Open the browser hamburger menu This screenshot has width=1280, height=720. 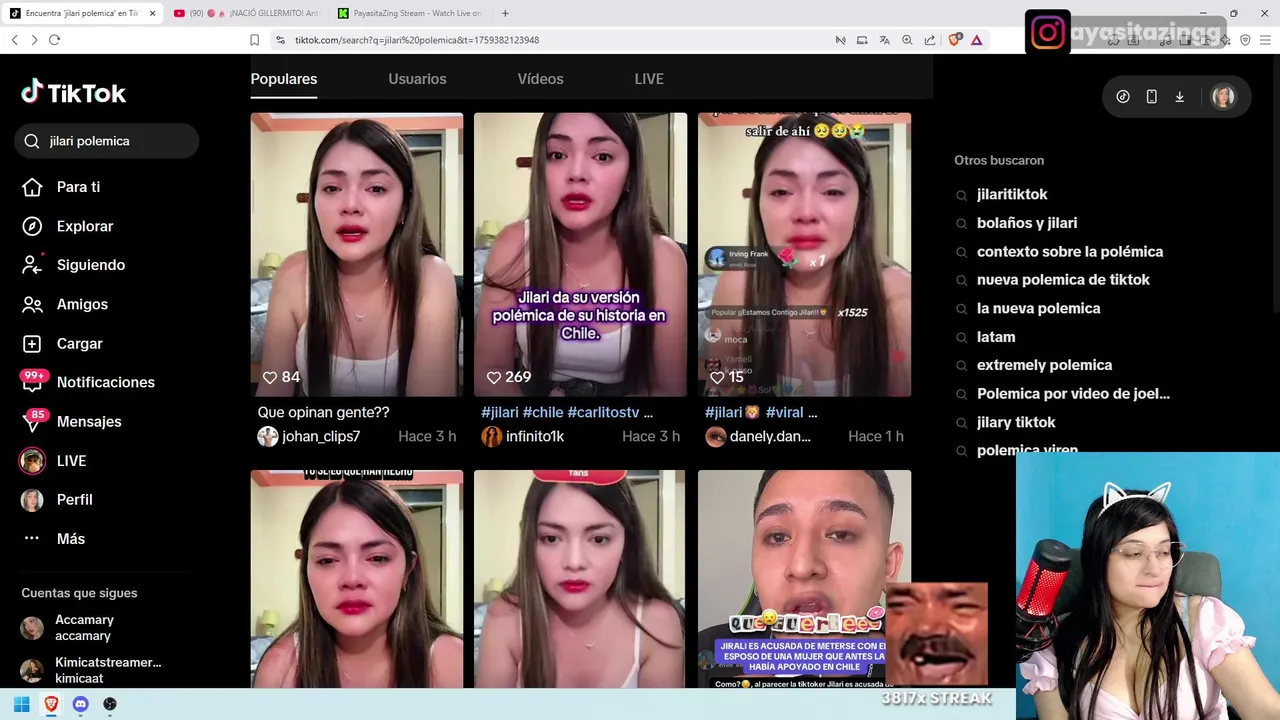point(1265,40)
